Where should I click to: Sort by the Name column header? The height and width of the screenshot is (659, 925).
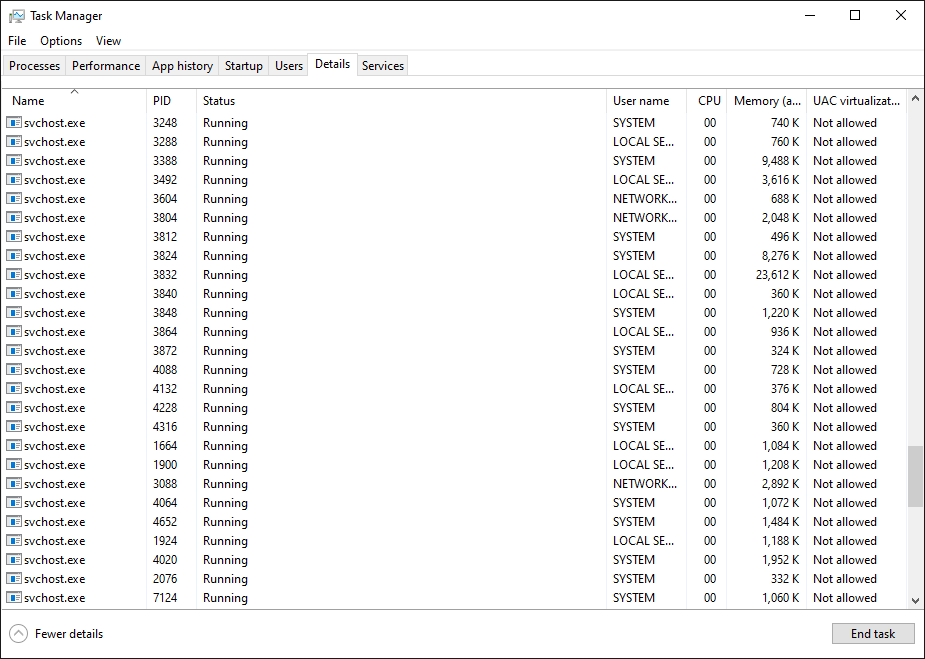[x=74, y=101]
